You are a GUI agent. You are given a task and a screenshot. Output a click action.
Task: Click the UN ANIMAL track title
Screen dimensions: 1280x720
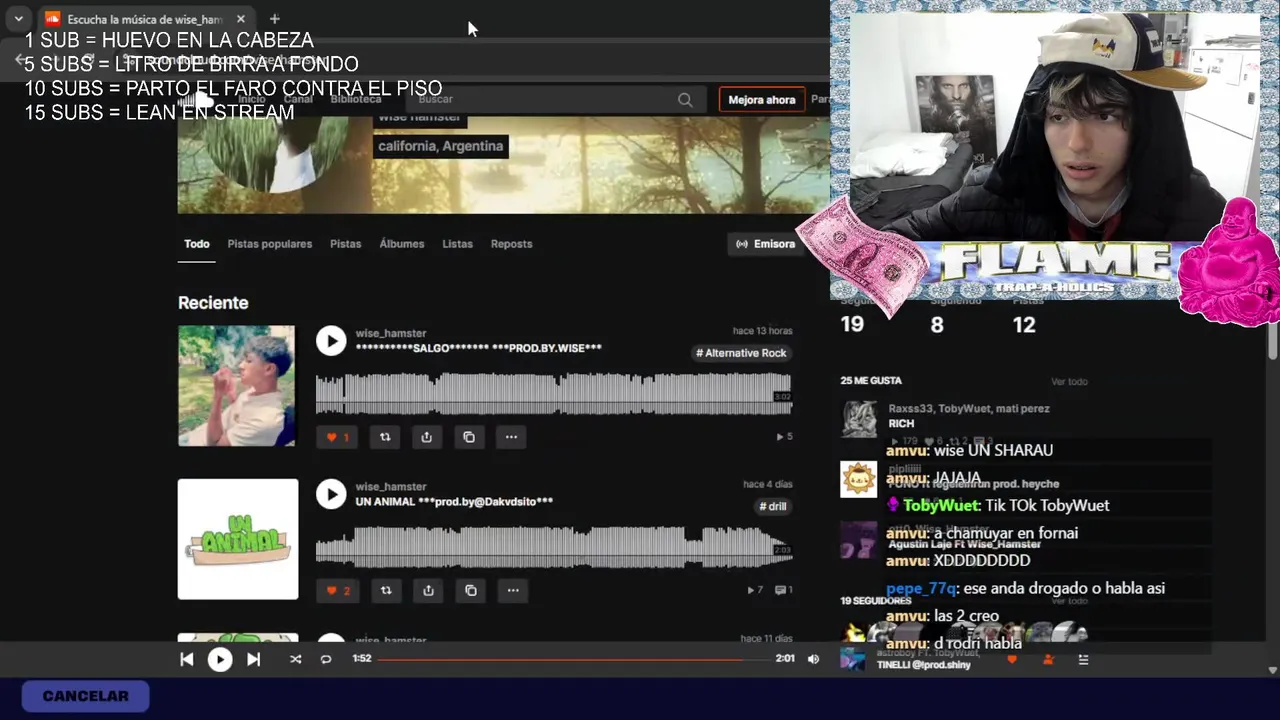pos(454,501)
